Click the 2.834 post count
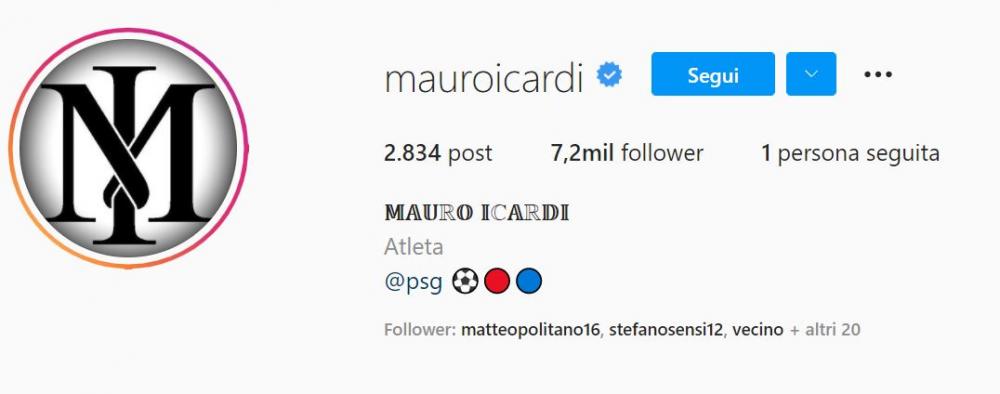 [x=438, y=153]
